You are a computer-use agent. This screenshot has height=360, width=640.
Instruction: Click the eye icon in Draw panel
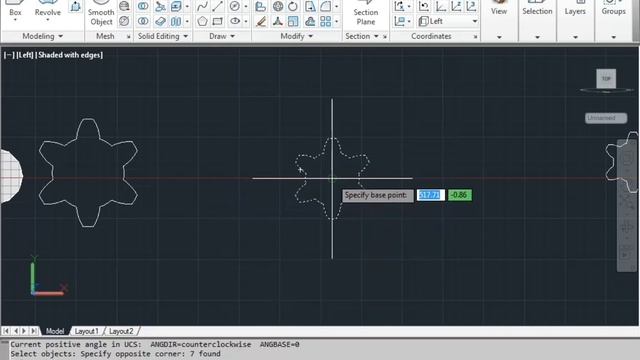click(x=235, y=21)
